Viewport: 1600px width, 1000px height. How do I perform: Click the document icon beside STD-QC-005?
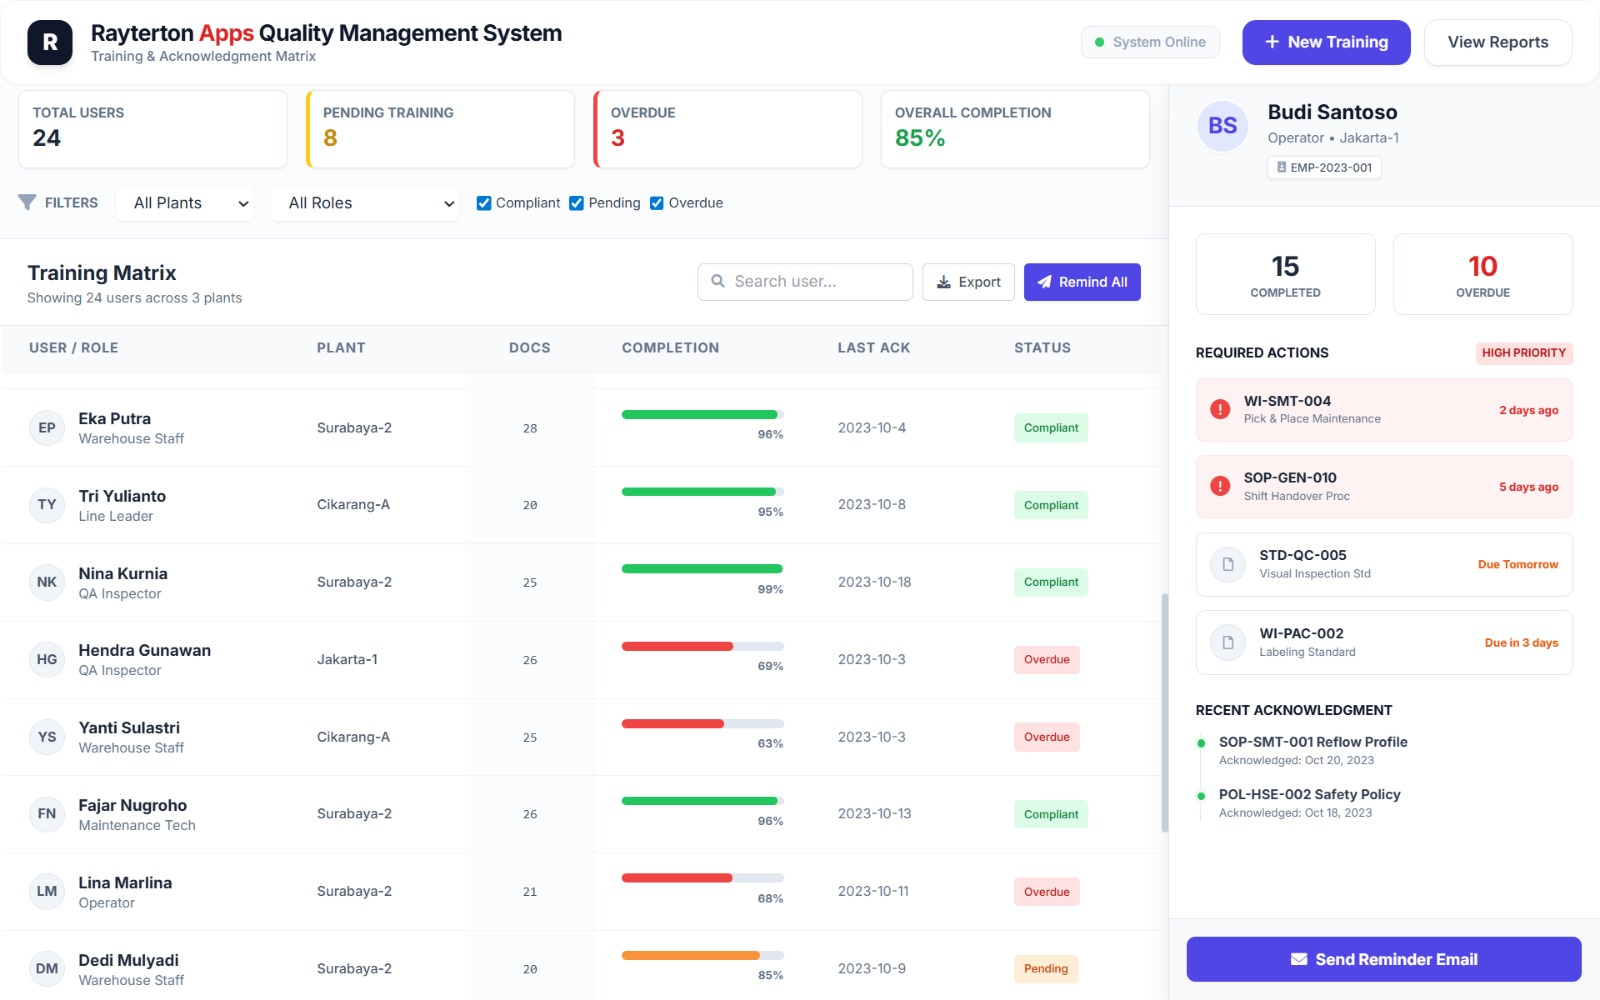1227,564
